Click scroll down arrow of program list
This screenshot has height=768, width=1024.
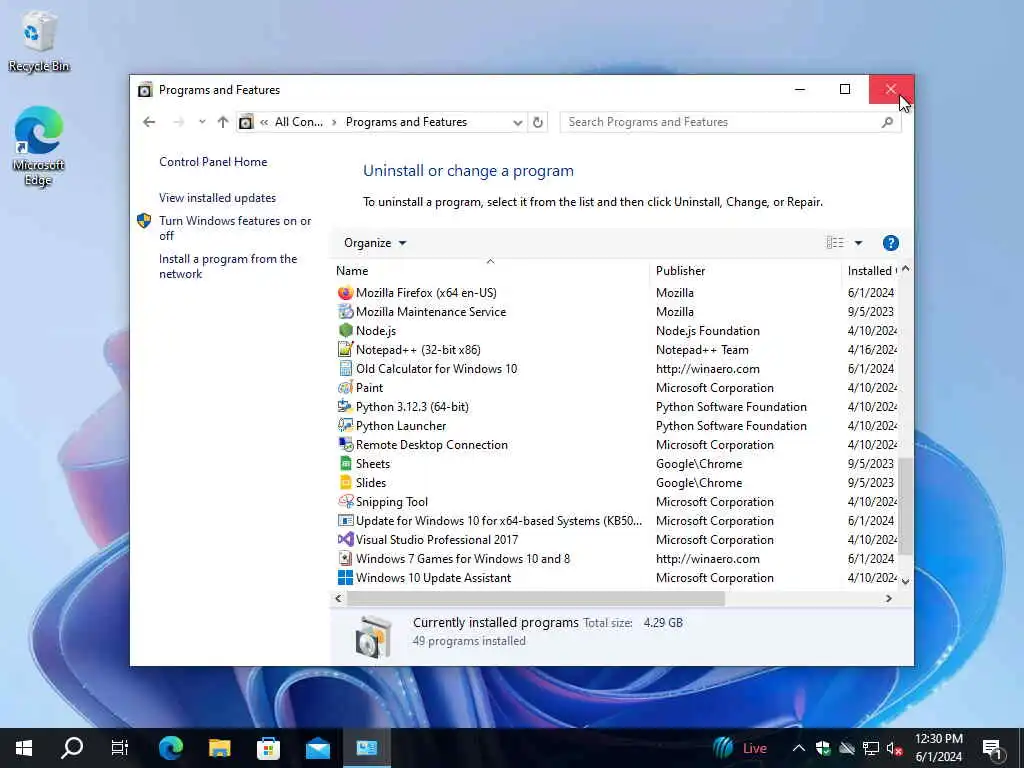[905, 581]
